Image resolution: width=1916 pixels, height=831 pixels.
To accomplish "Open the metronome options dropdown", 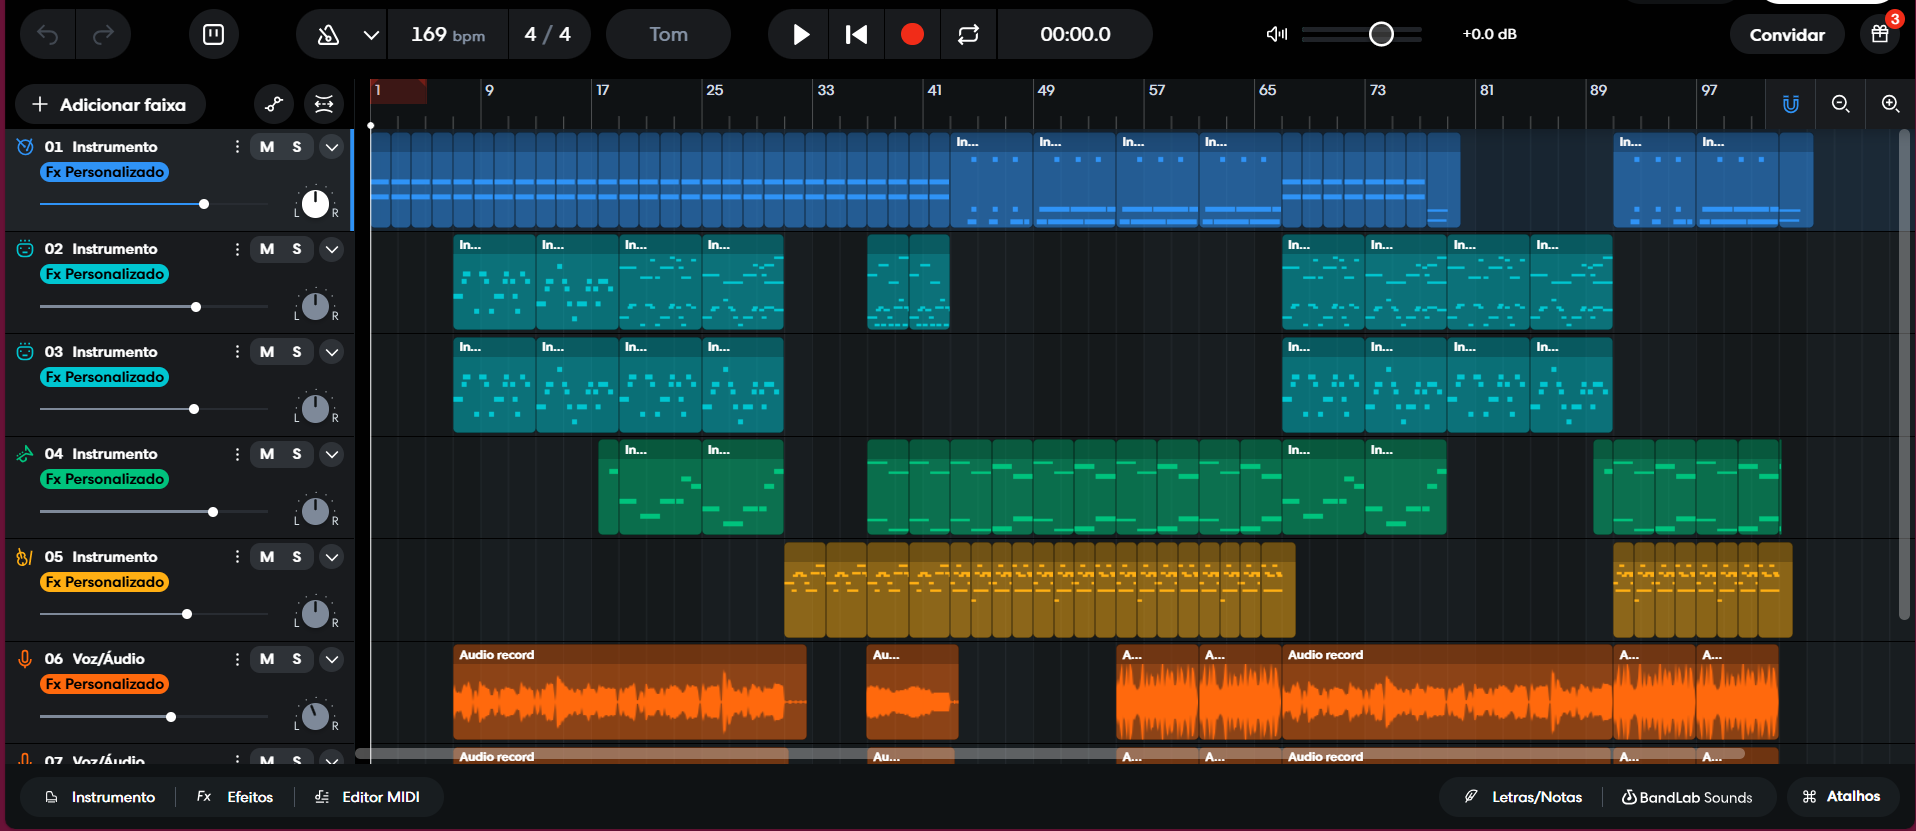I will [371, 35].
